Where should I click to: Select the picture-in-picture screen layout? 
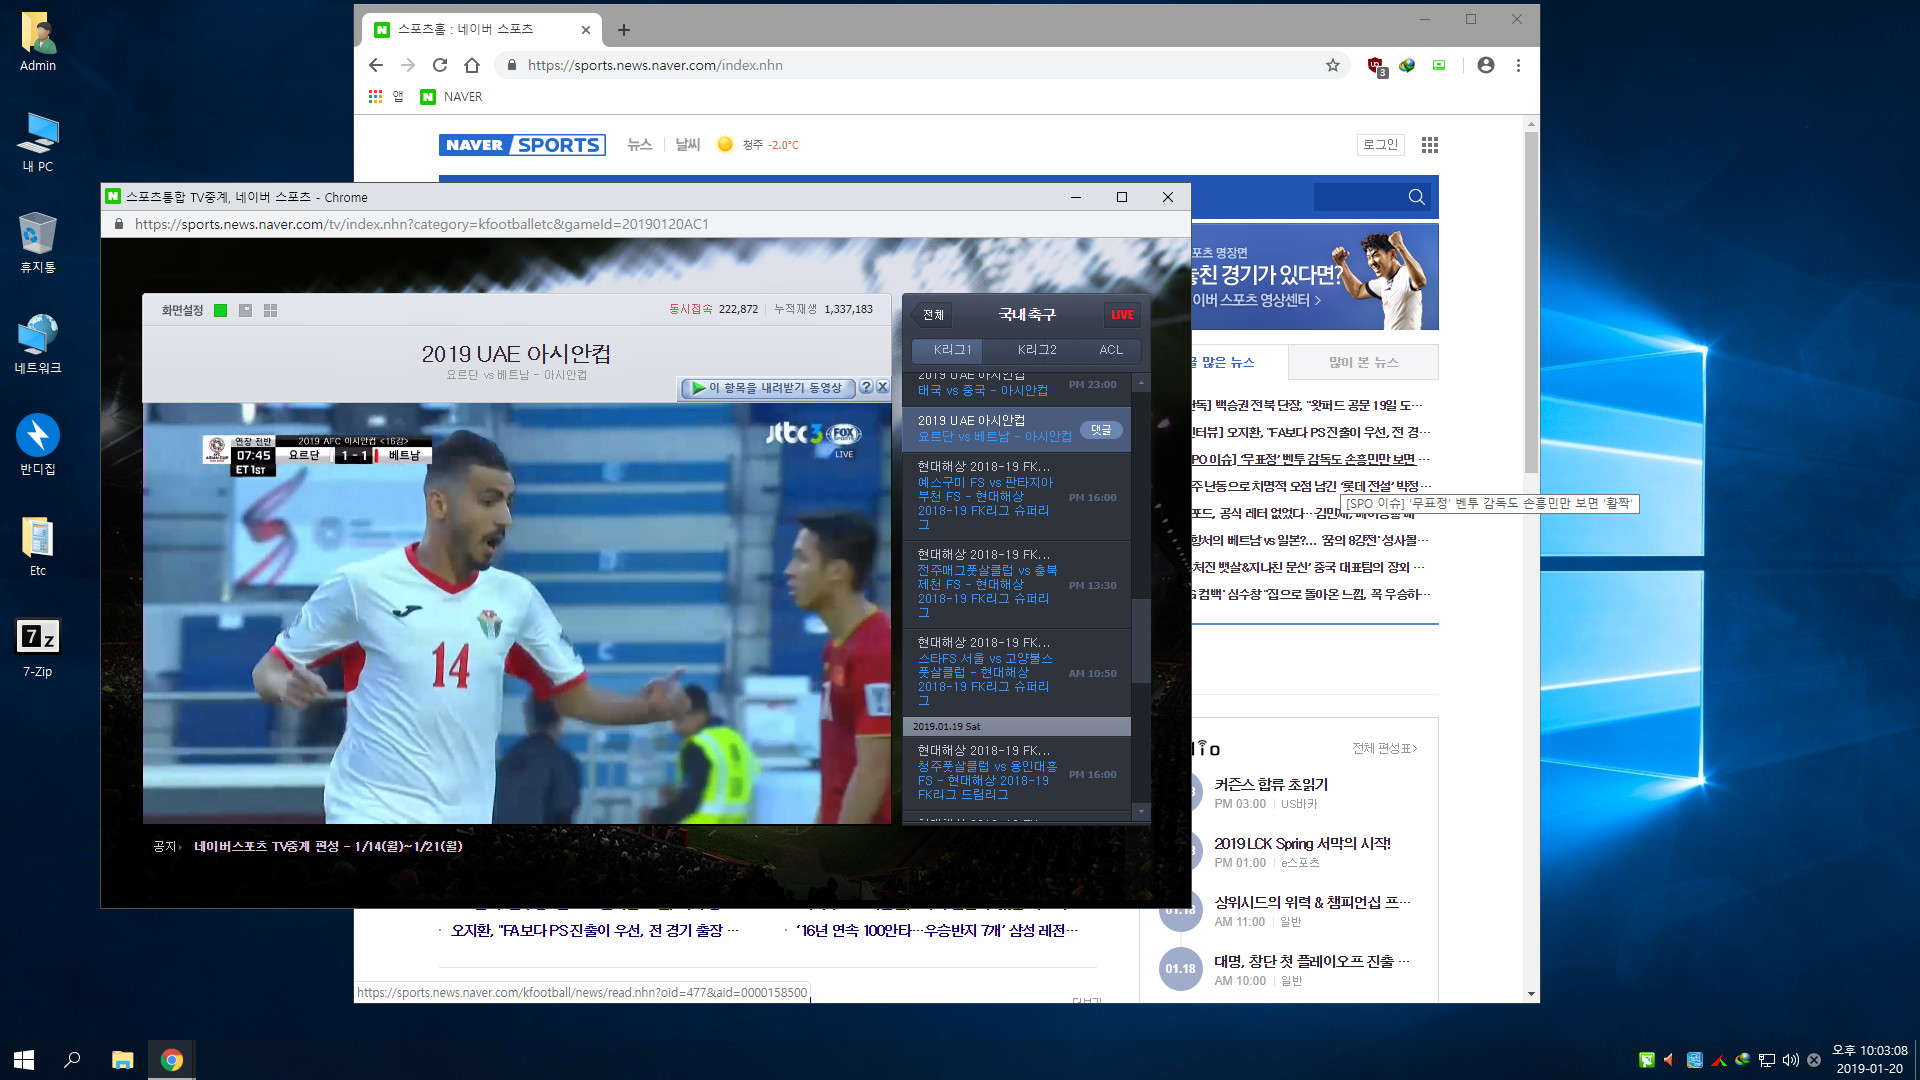coord(246,311)
